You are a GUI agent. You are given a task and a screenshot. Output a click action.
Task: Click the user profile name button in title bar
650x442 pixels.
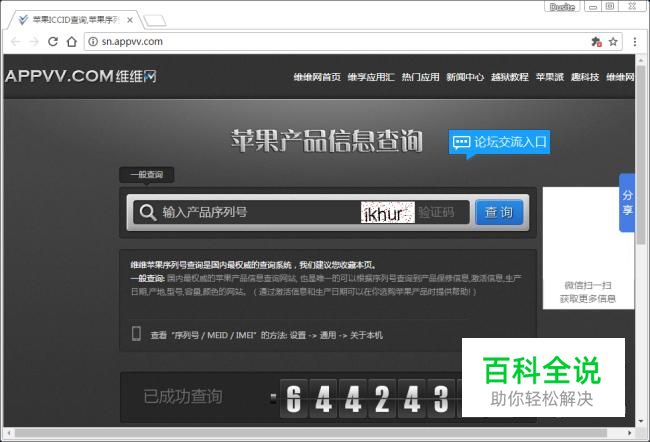pos(562,7)
